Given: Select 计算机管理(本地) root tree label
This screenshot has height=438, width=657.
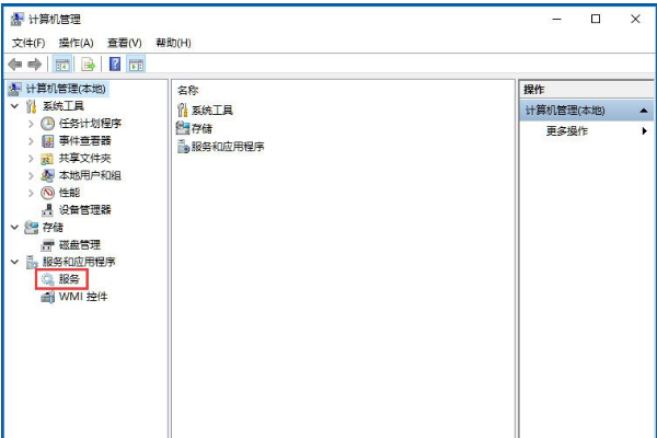Looking at the screenshot, I should [66, 88].
